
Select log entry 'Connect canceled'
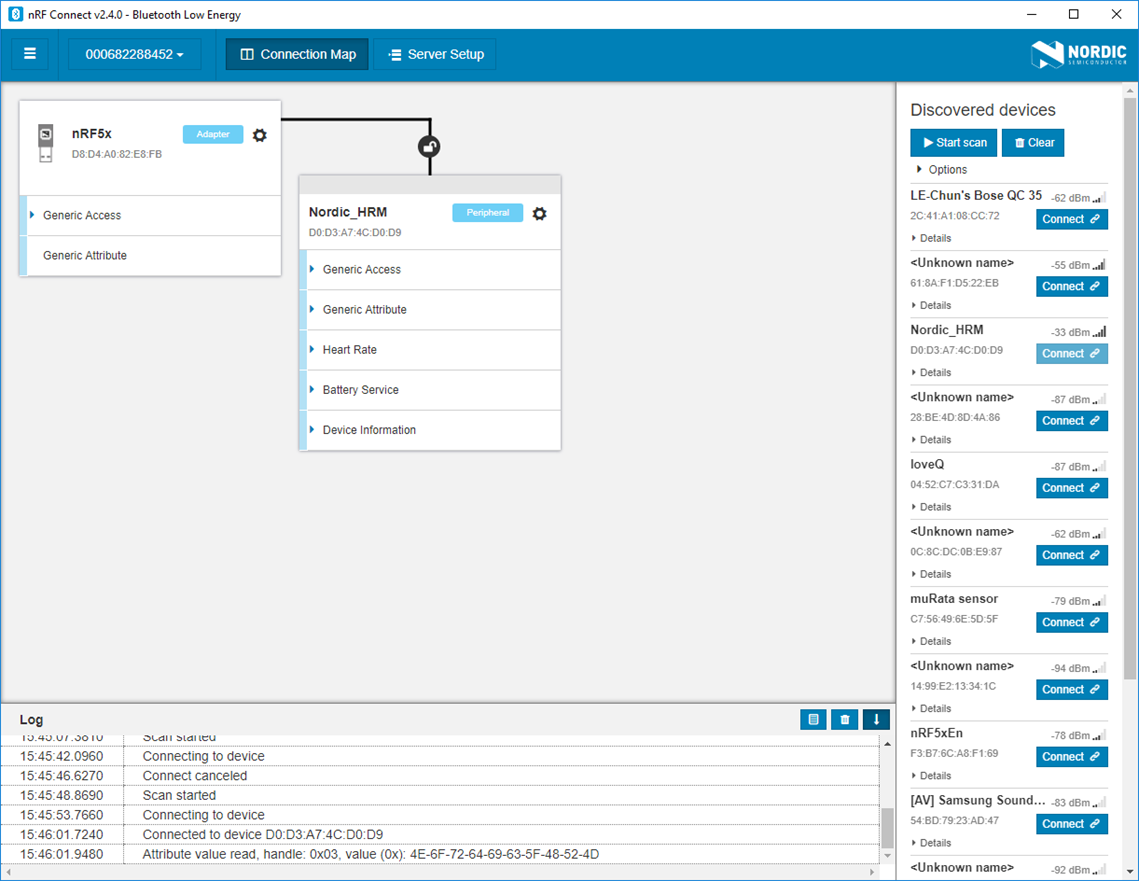(x=440, y=776)
